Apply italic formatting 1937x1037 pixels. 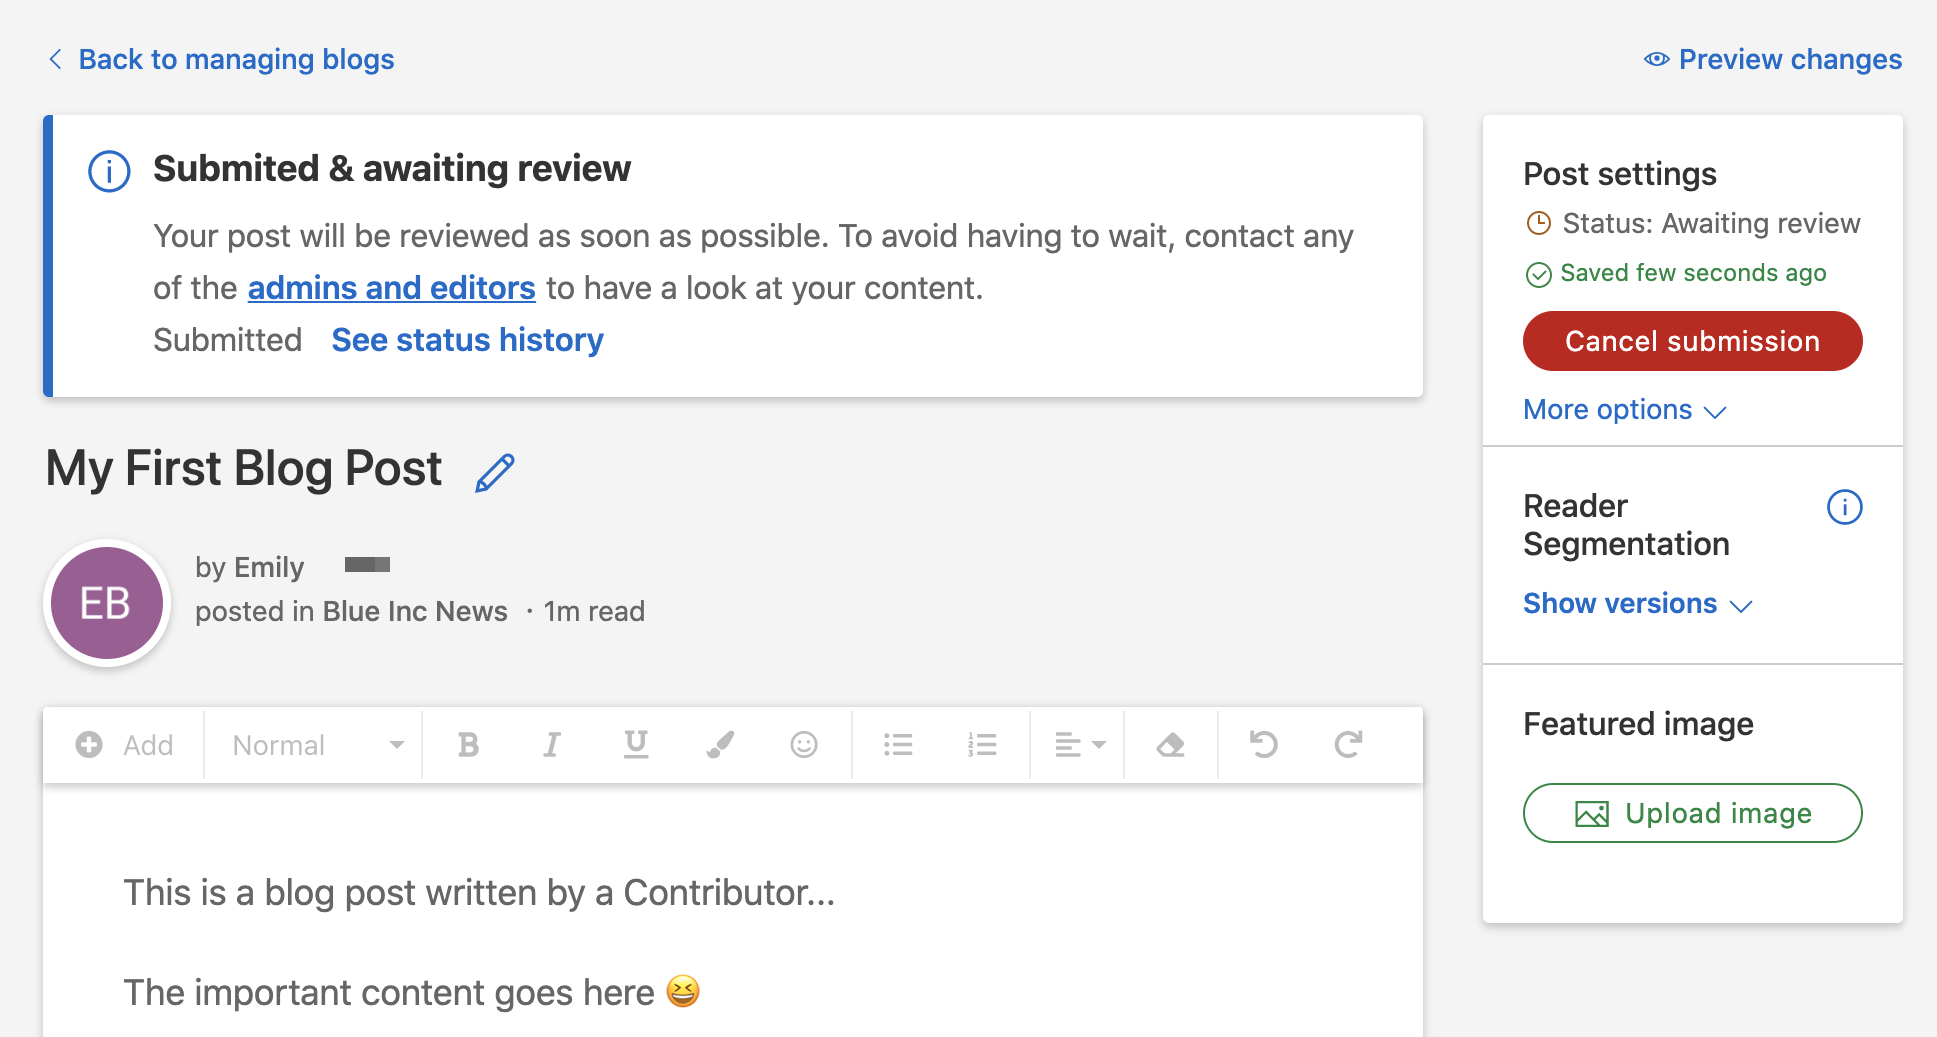551,744
